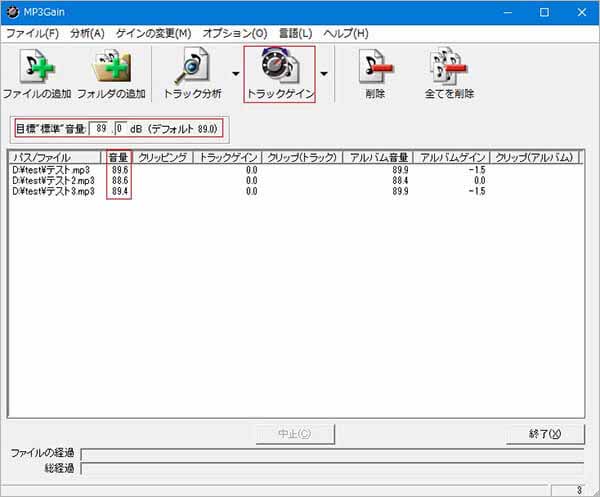Viewport: 600px width, 497px height.
Task: Run トラック分析 track analysis
Action: click(192, 74)
